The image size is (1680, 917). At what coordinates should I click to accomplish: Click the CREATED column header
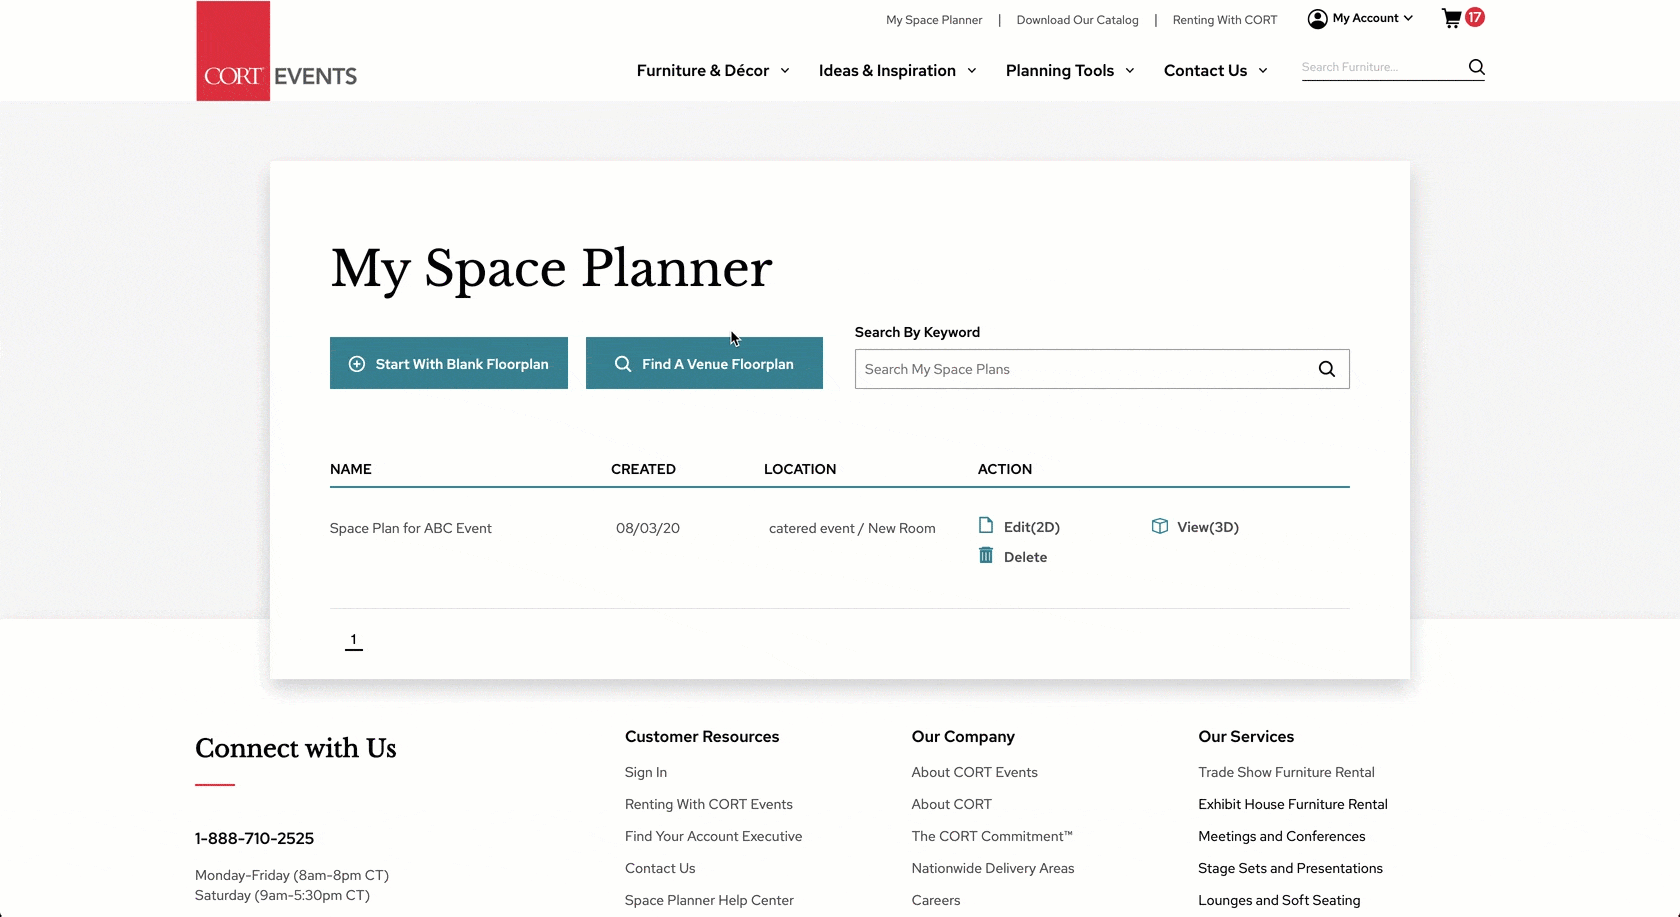pyautogui.click(x=643, y=469)
